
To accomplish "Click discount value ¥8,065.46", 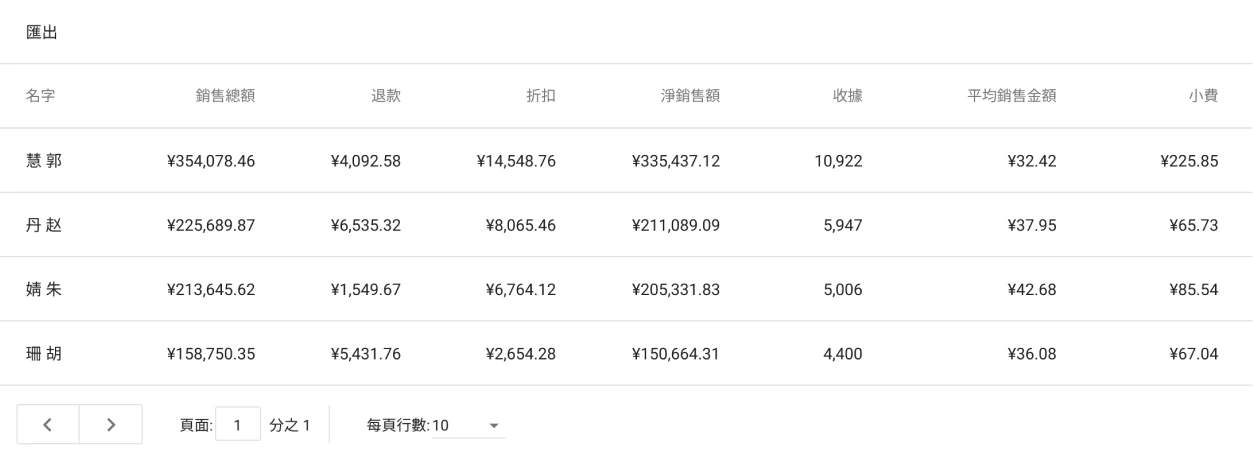I will click(520, 225).
